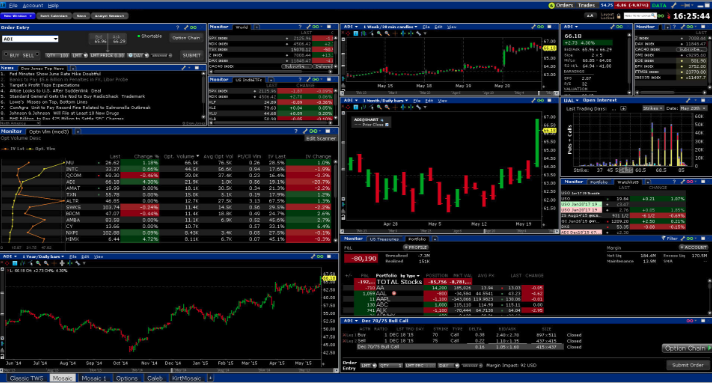
Task: Open the Order Entry panel wrench settings
Action: pyautogui.click(x=185, y=28)
